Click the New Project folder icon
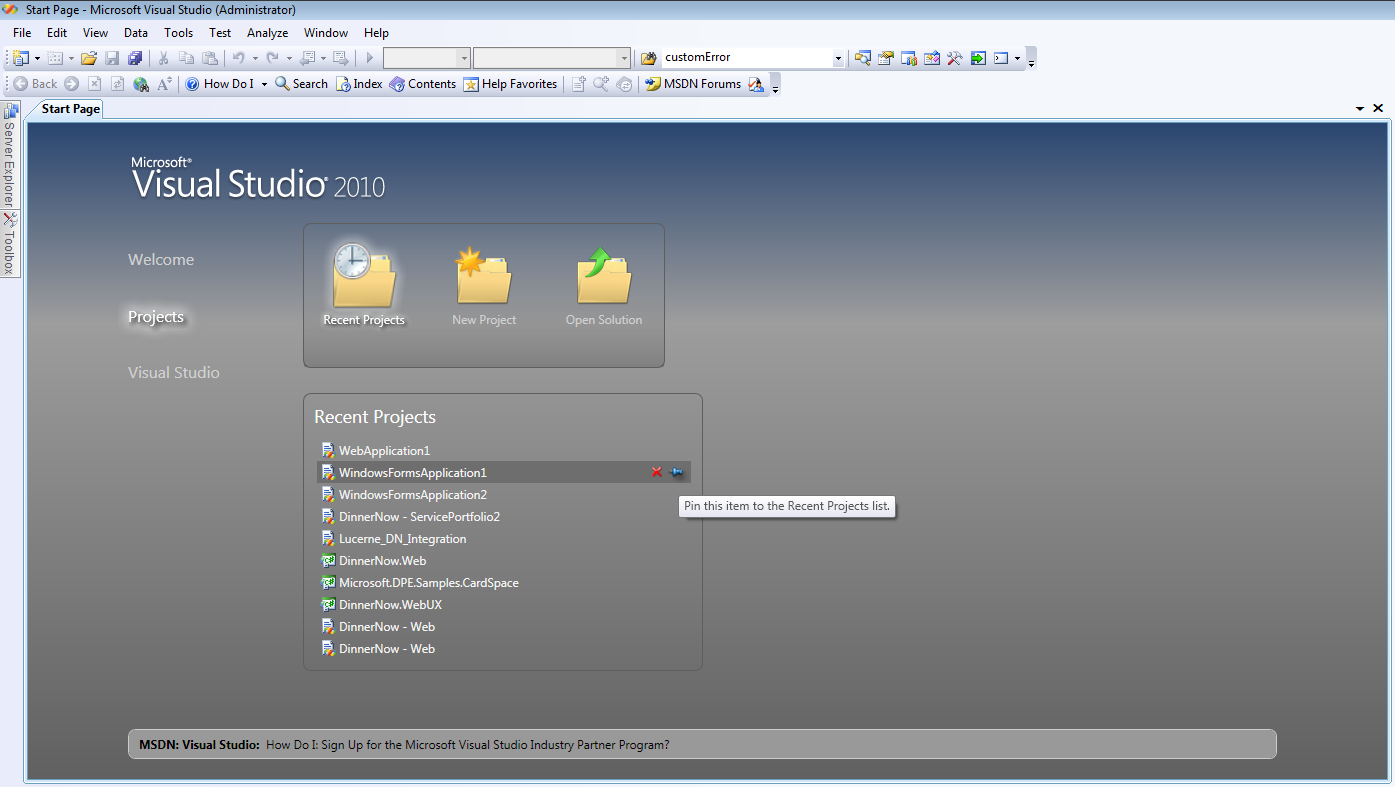Viewport: 1395px width, 787px height. [x=484, y=276]
